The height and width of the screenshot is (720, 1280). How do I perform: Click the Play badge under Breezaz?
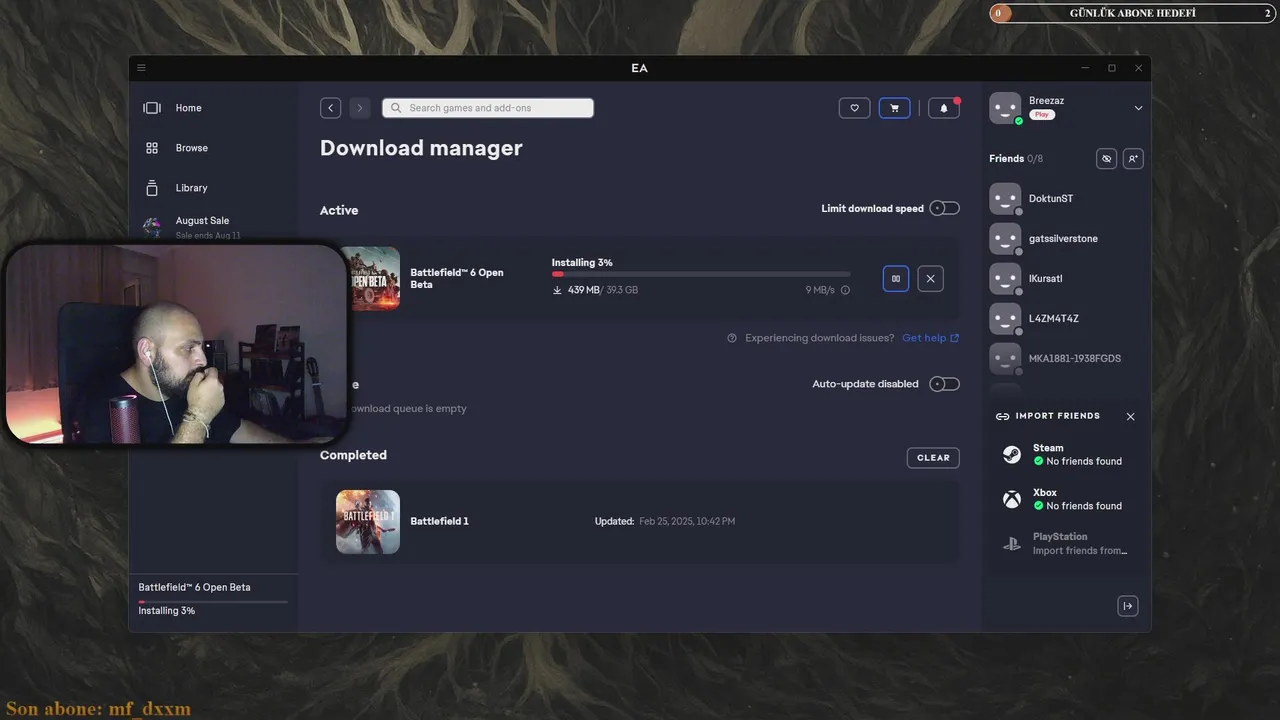tap(1042, 115)
